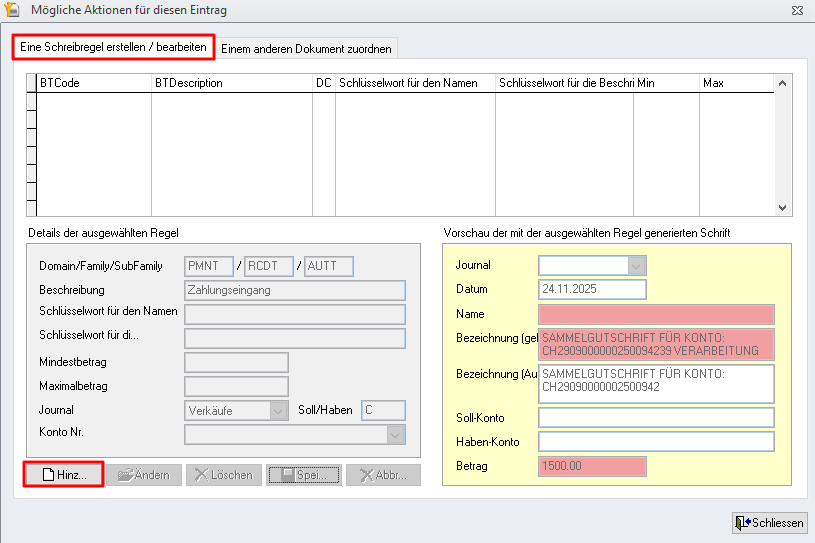Expand the Journal 'Verkäufe' combo box

tap(277, 410)
